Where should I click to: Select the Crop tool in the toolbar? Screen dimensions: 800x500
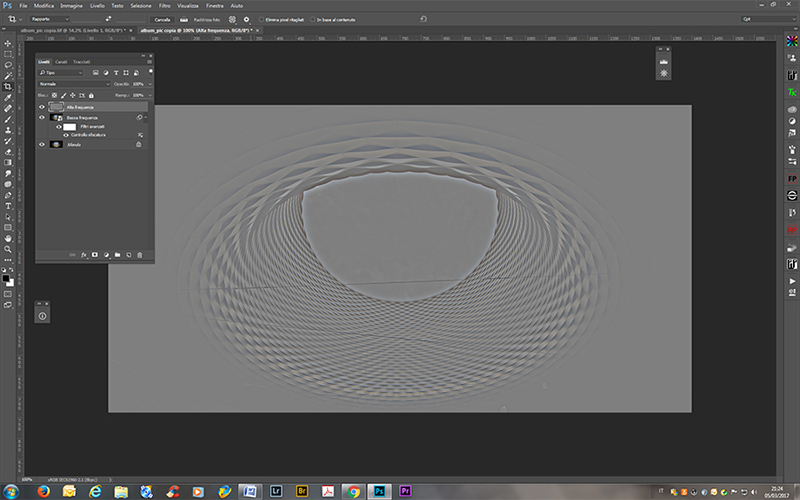click(x=8, y=86)
